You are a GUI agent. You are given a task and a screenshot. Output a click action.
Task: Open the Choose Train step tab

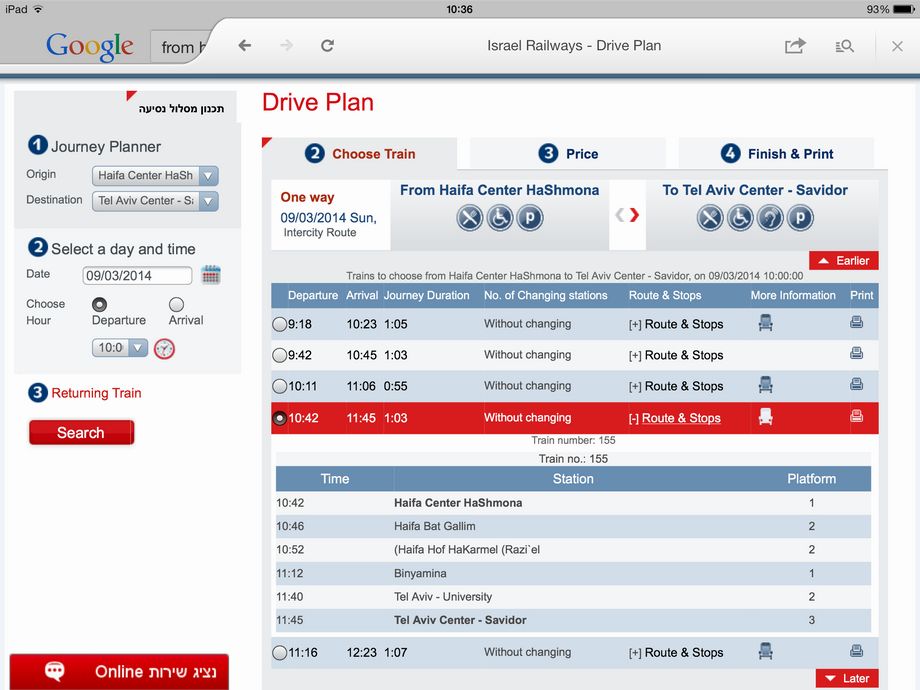click(360, 154)
